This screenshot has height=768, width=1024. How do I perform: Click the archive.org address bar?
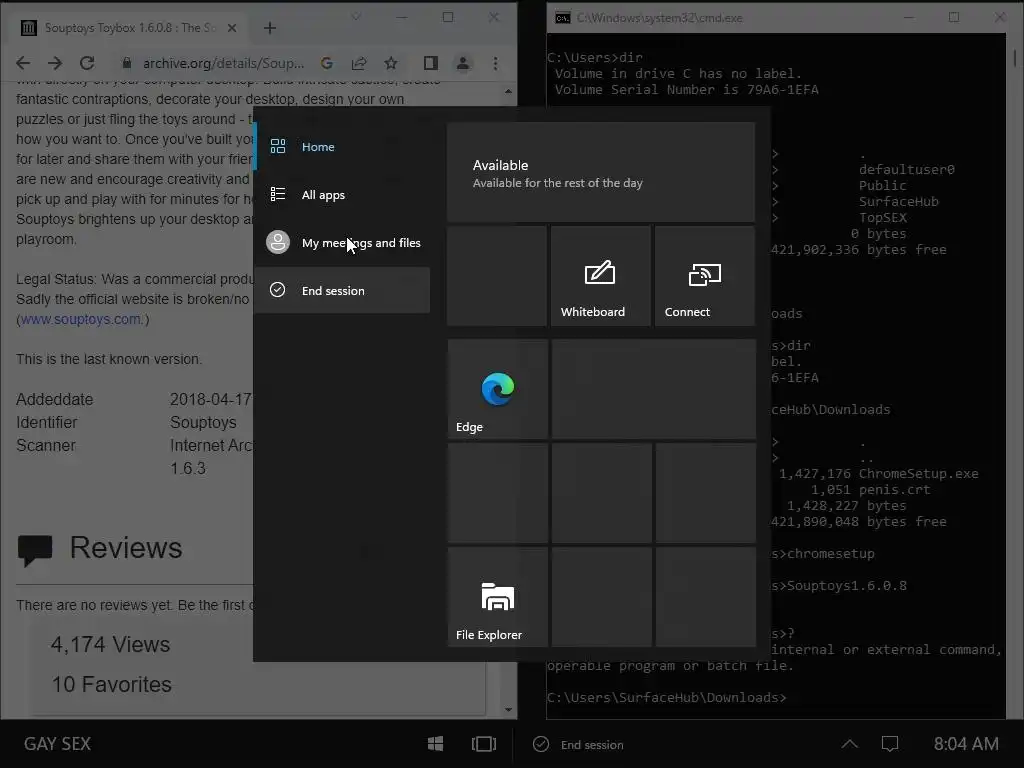pos(223,63)
